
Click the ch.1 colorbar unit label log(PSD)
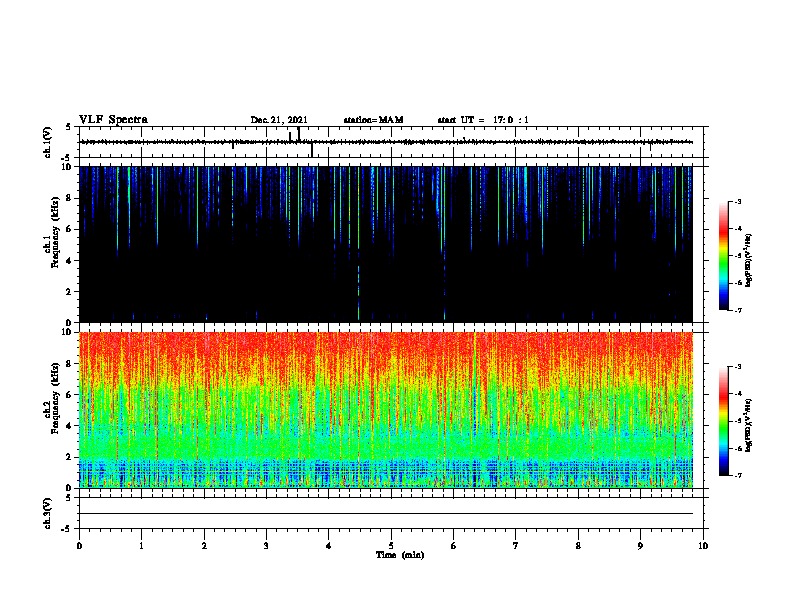tap(749, 260)
